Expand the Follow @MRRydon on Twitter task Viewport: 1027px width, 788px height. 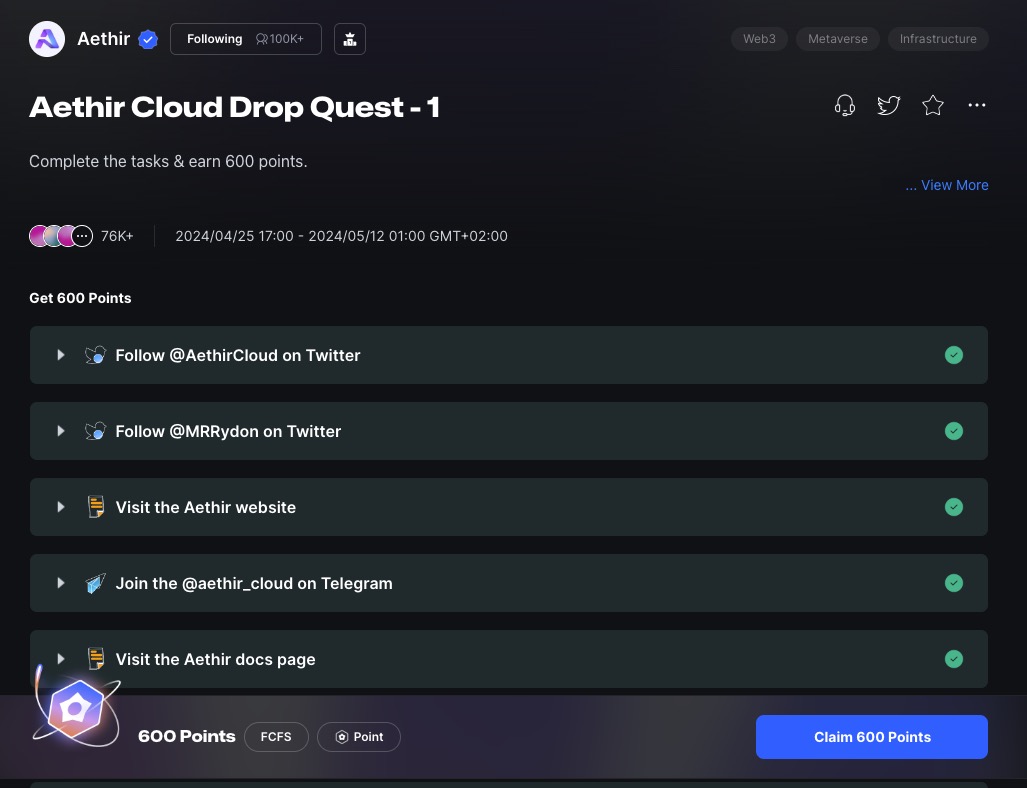pos(61,431)
